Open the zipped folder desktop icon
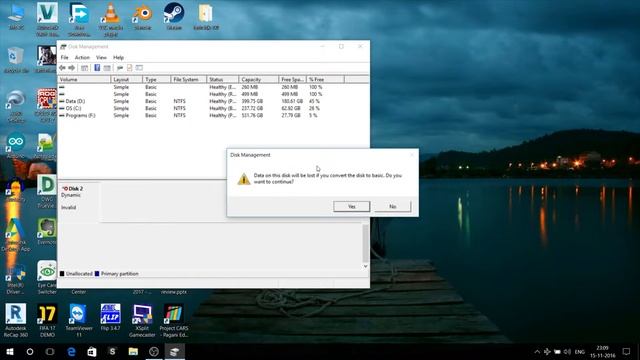This screenshot has width=640, height=360. coord(206,16)
